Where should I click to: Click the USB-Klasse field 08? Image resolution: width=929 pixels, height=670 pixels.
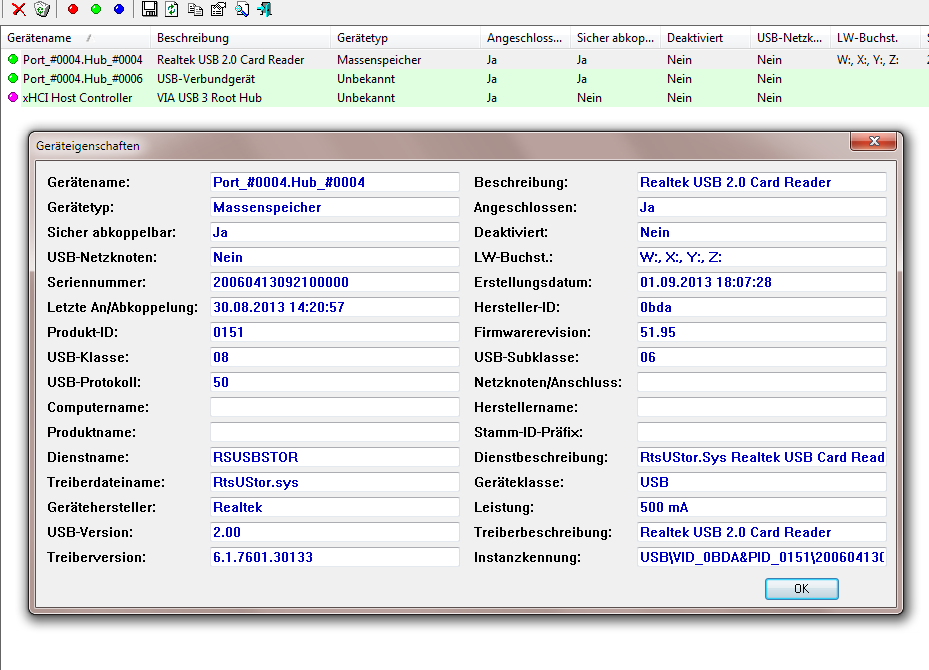pyautogui.click(x=335, y=357)
